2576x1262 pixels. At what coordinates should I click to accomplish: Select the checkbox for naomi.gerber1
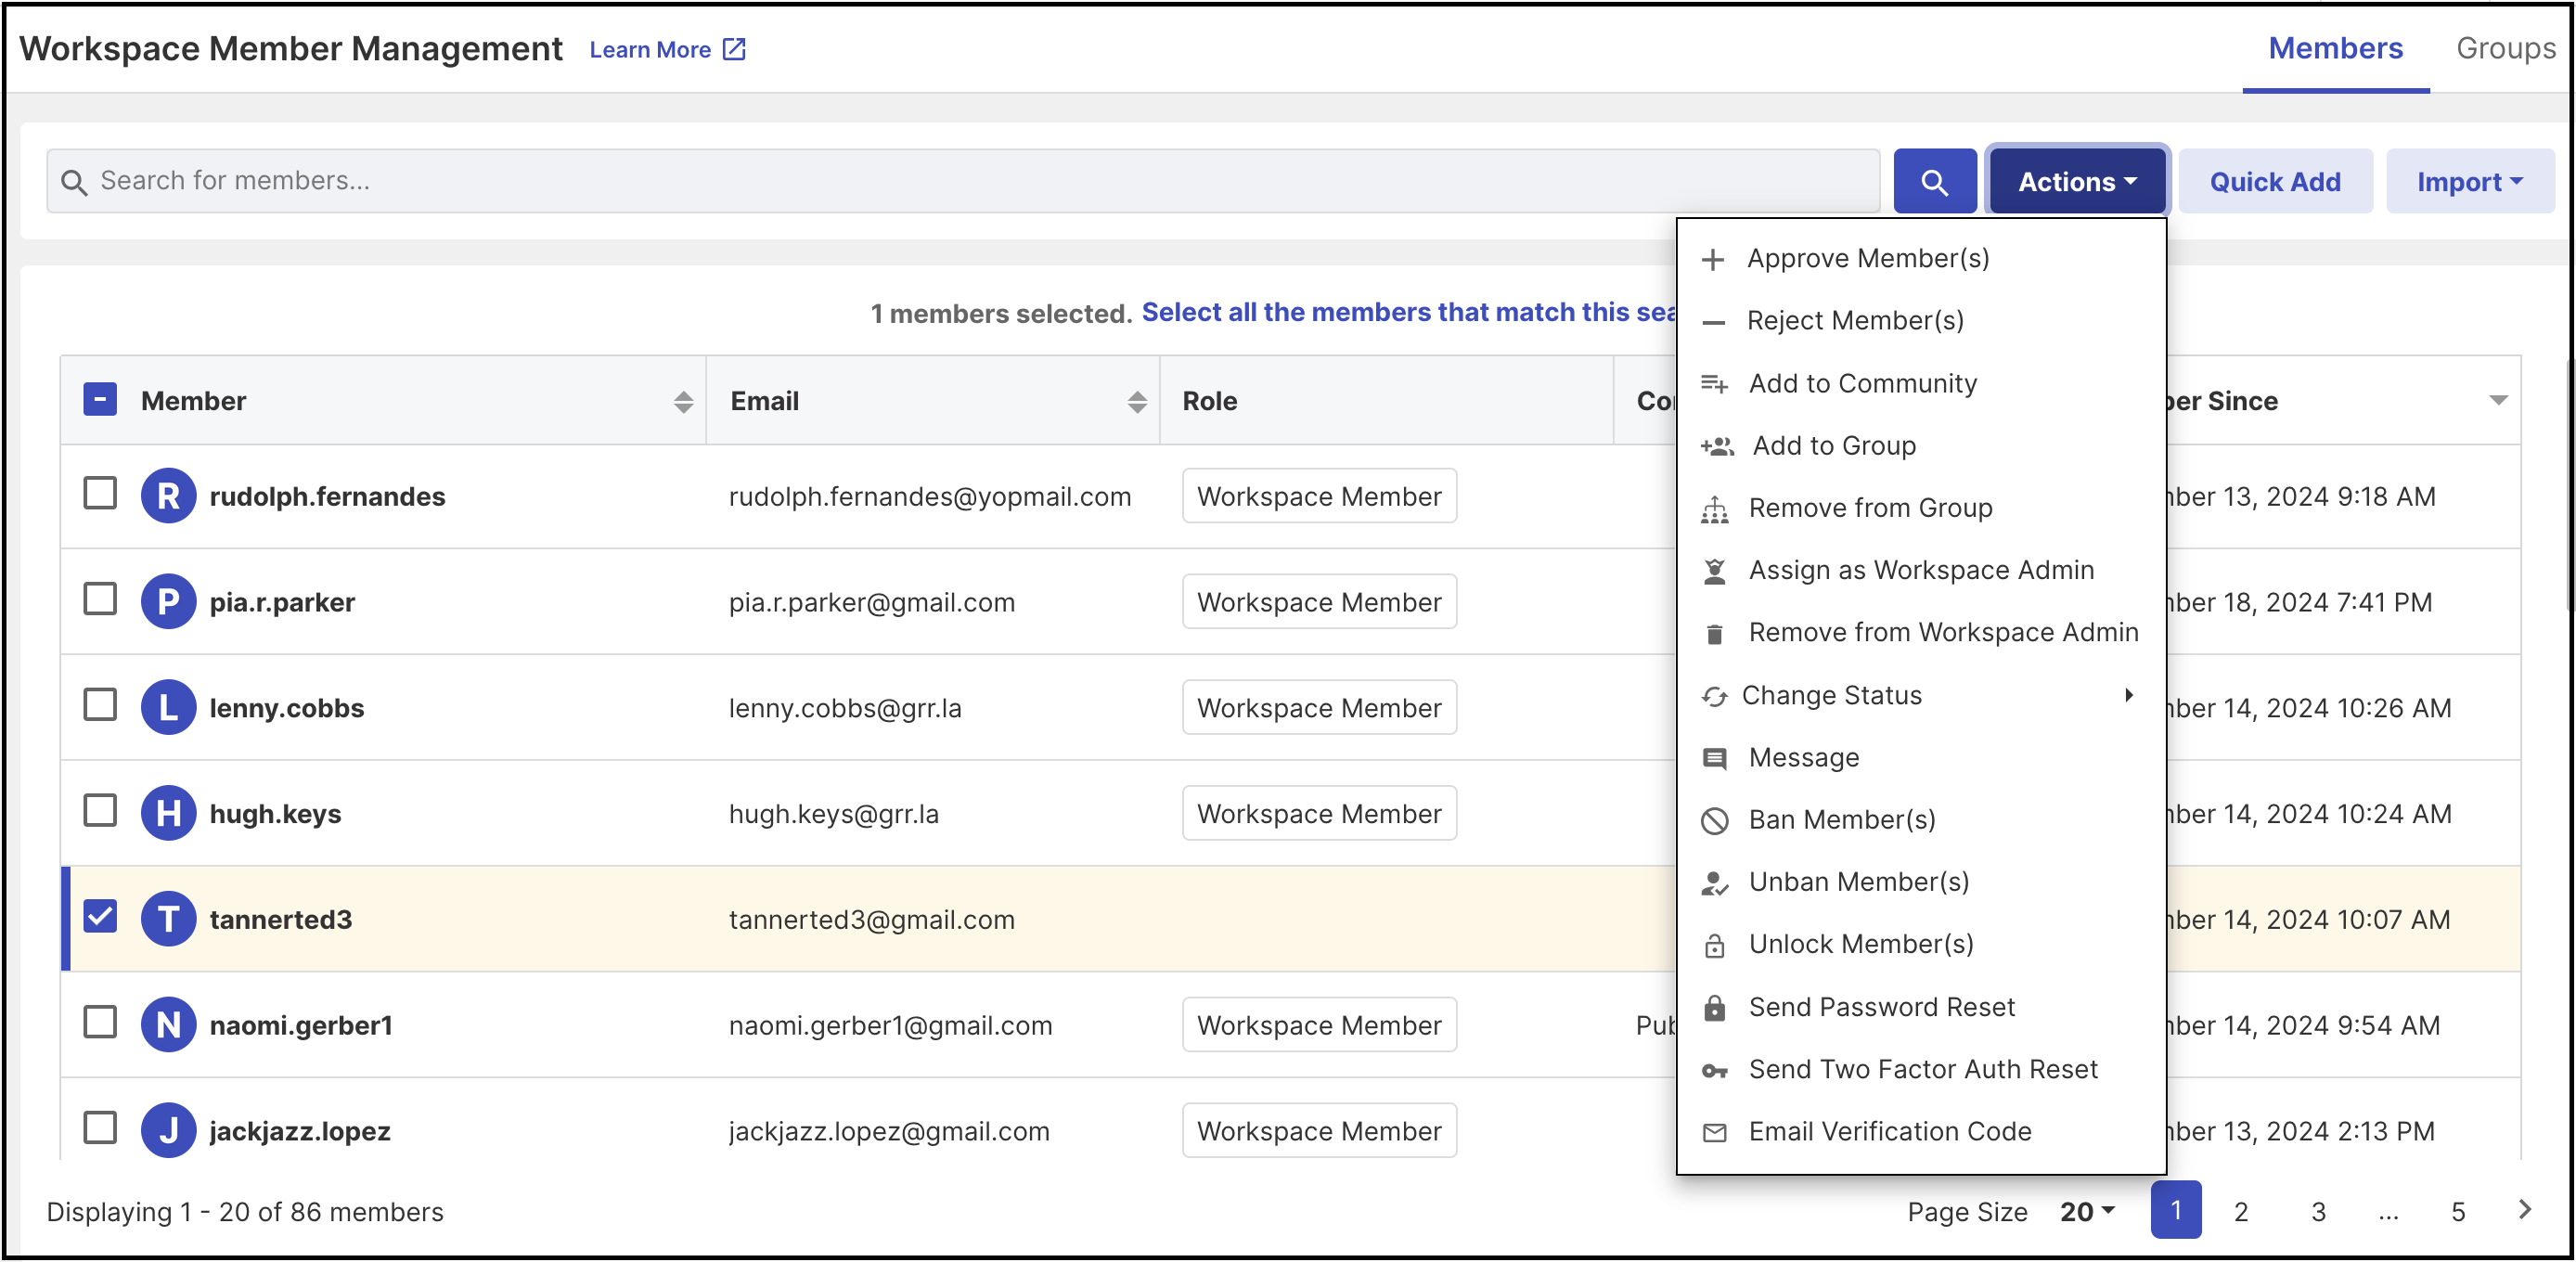coord(100,1023)
